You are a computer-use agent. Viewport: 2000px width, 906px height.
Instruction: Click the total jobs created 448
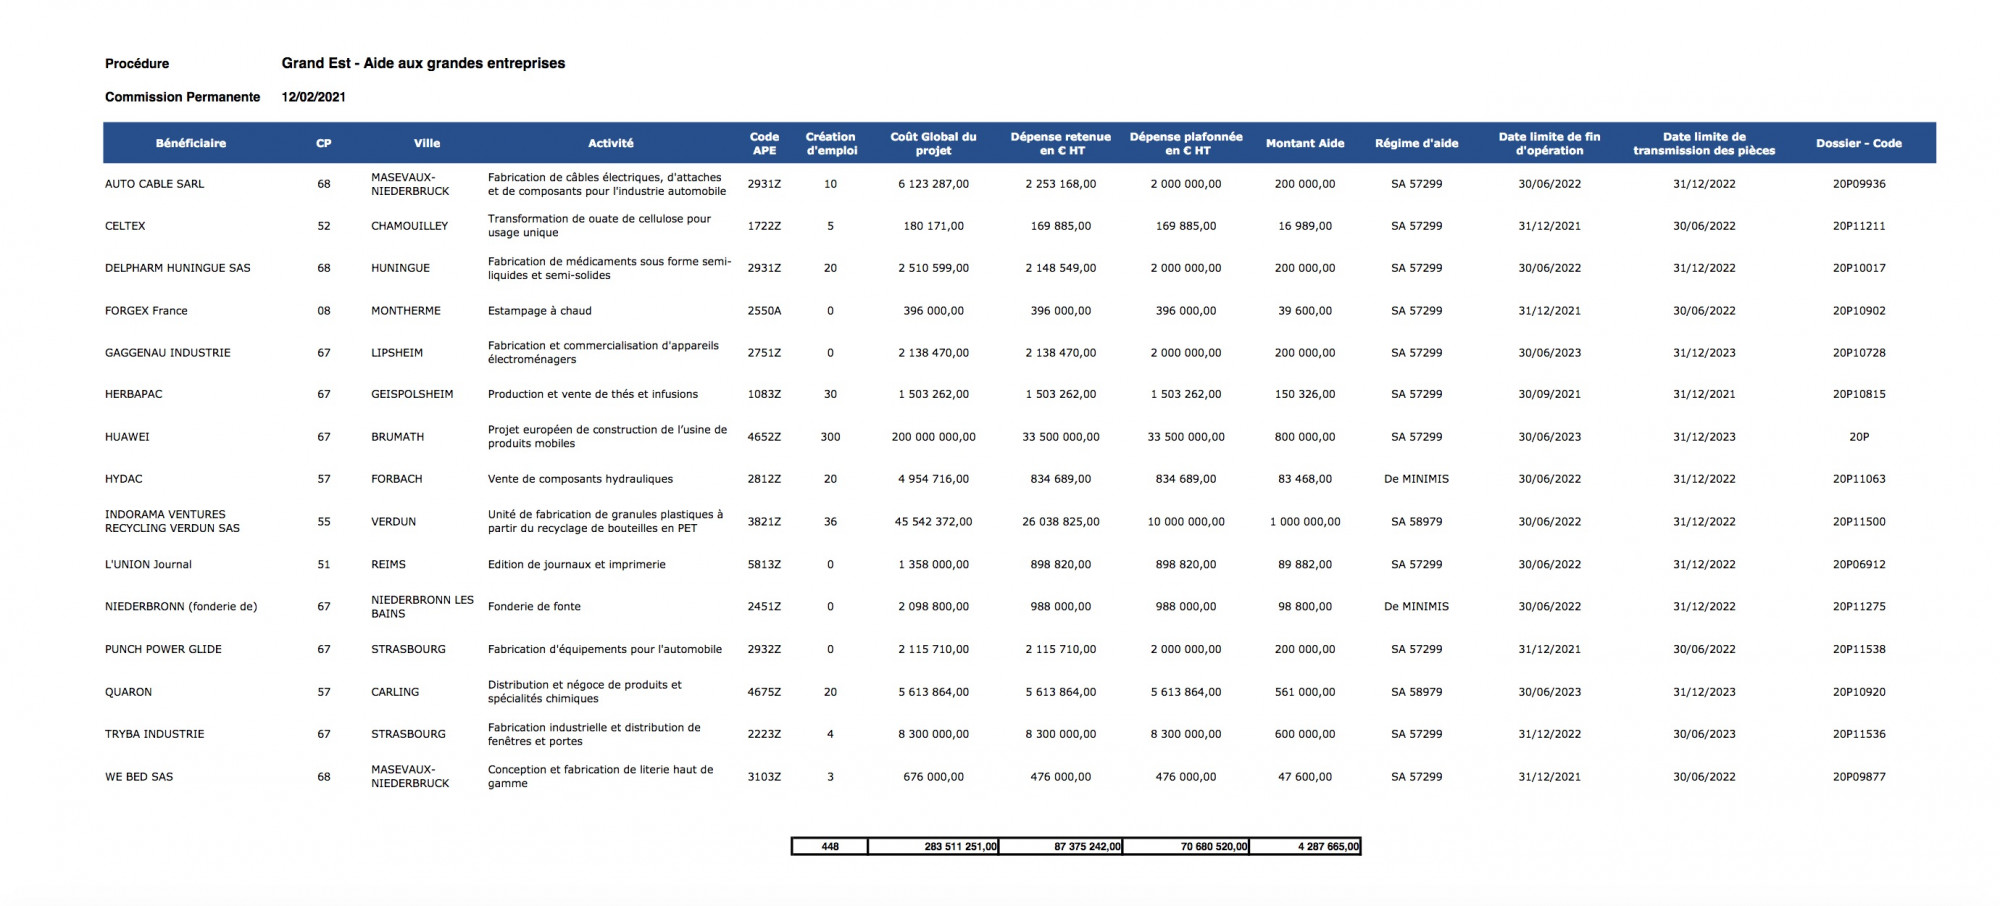click(830, 846)
